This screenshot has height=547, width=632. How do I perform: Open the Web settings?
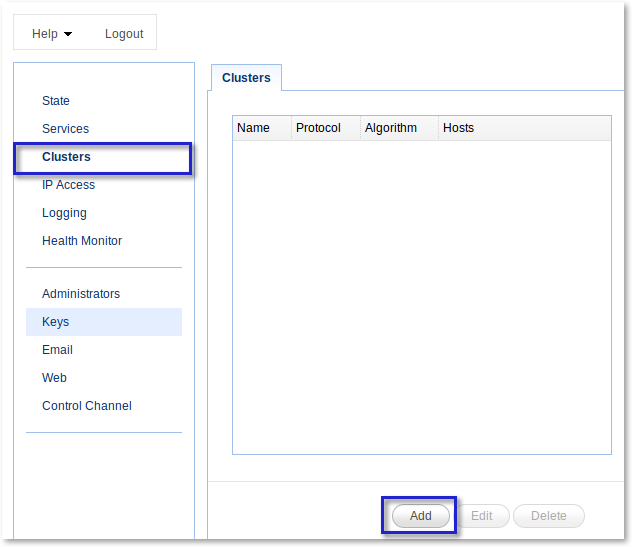coord(54,378)
